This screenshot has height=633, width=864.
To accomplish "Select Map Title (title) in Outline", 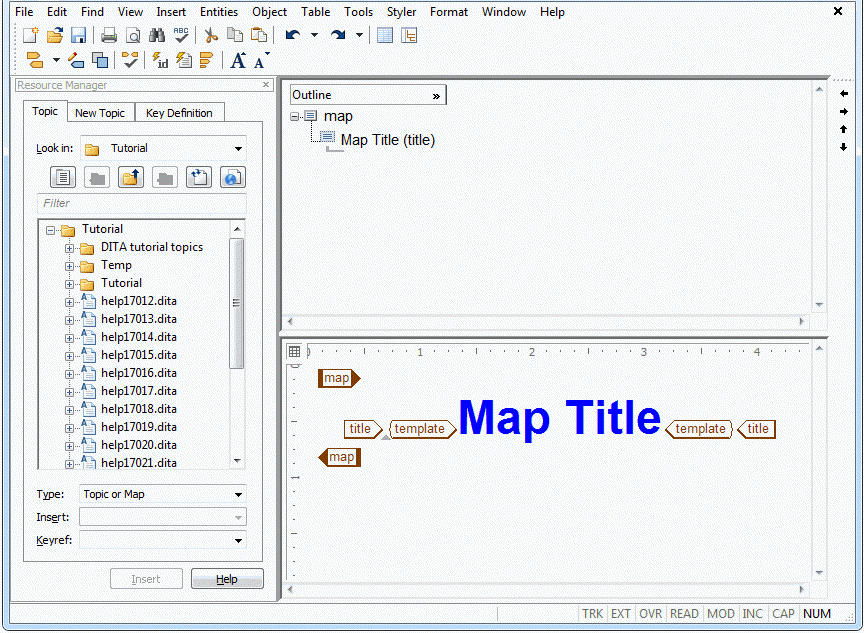I will pos(388,140).
